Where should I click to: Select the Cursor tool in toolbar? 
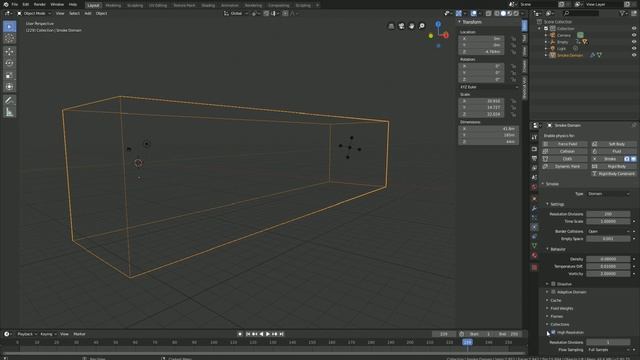(x=9, y=38)
